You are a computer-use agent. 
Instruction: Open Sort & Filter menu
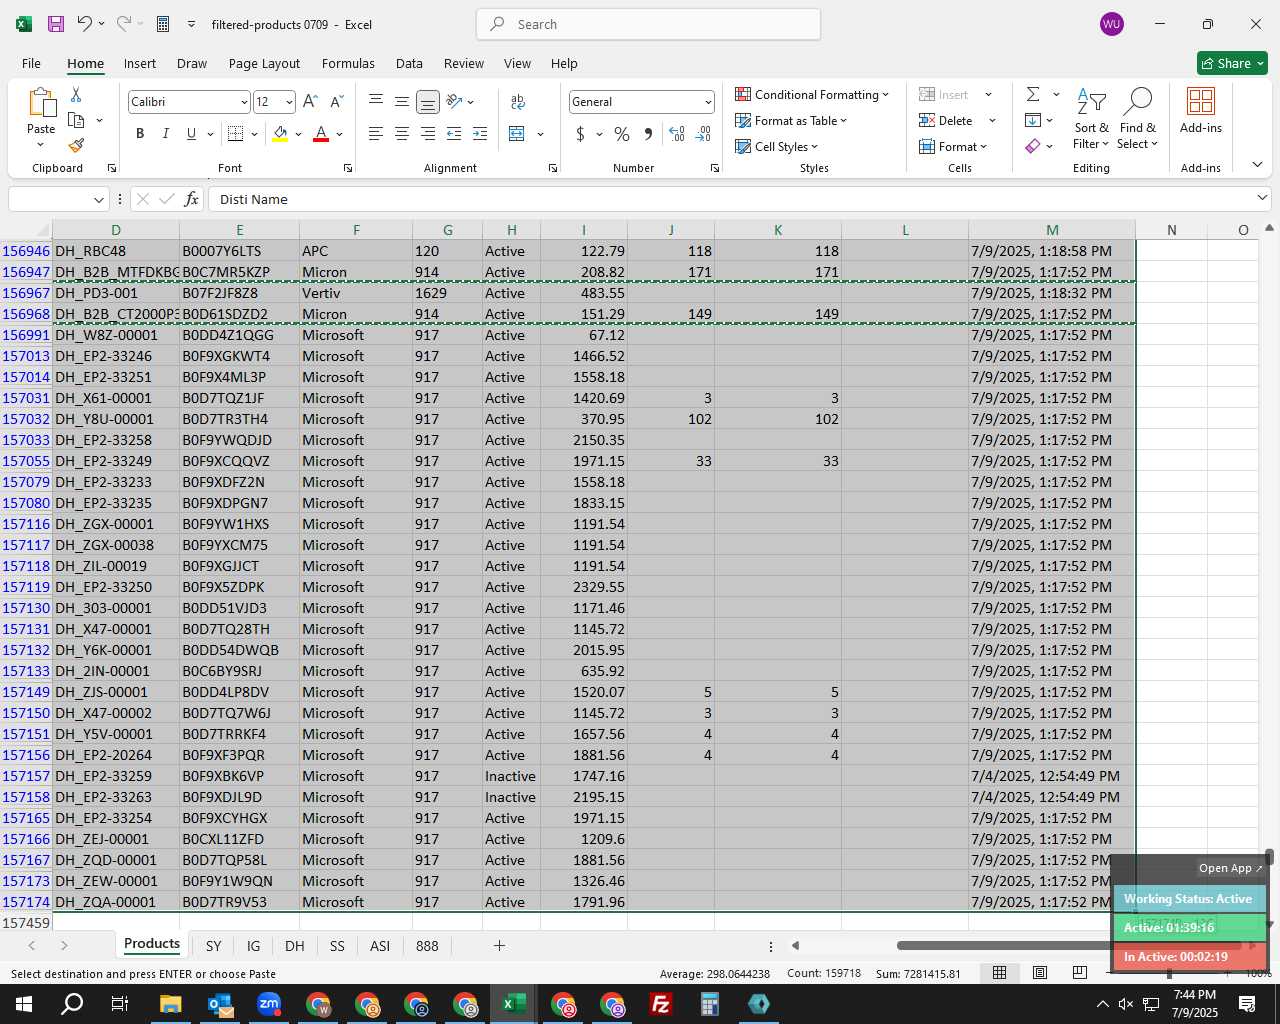click(x=1091, y=118)
